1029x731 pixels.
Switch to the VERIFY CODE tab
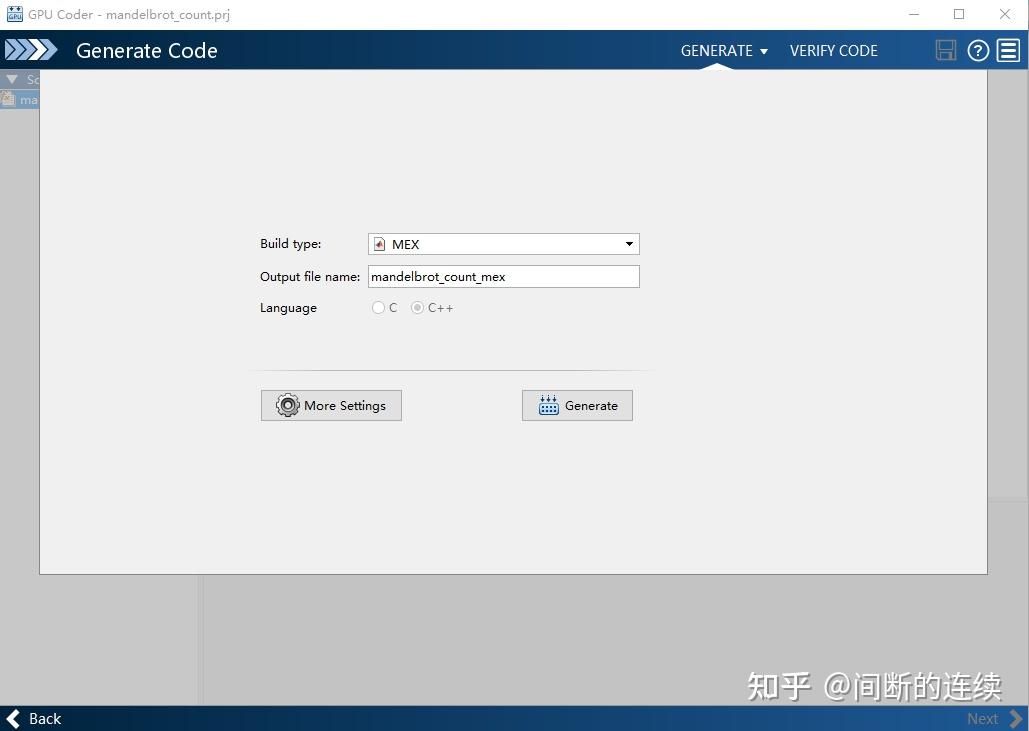(x=833, y=50)
